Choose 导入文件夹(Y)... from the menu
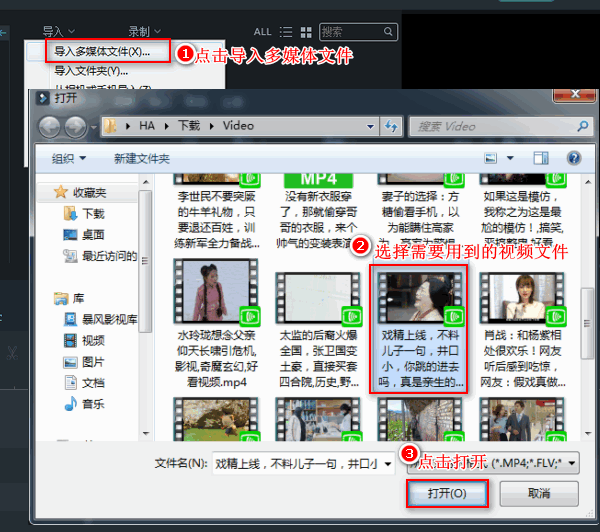This screenshot has height=532, width=600. click(x=91, y=71)
